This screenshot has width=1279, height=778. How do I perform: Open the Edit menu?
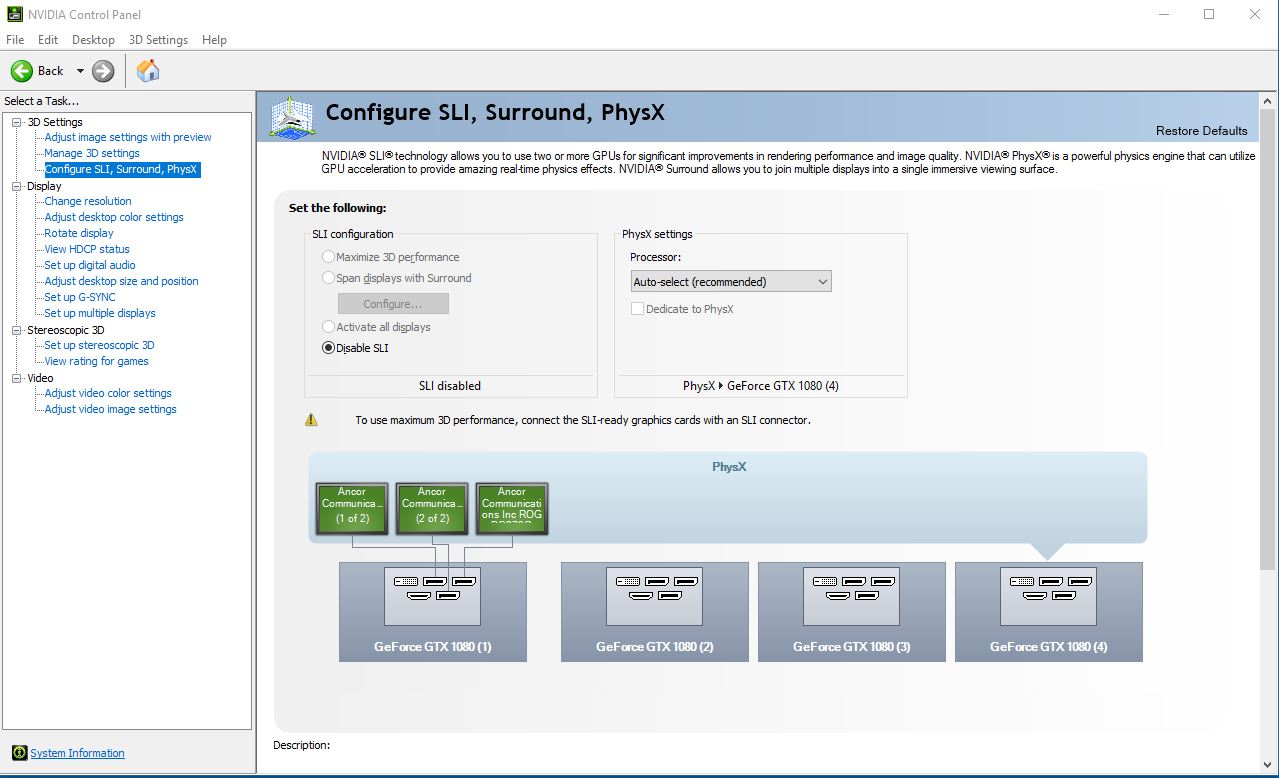[48, 40]
